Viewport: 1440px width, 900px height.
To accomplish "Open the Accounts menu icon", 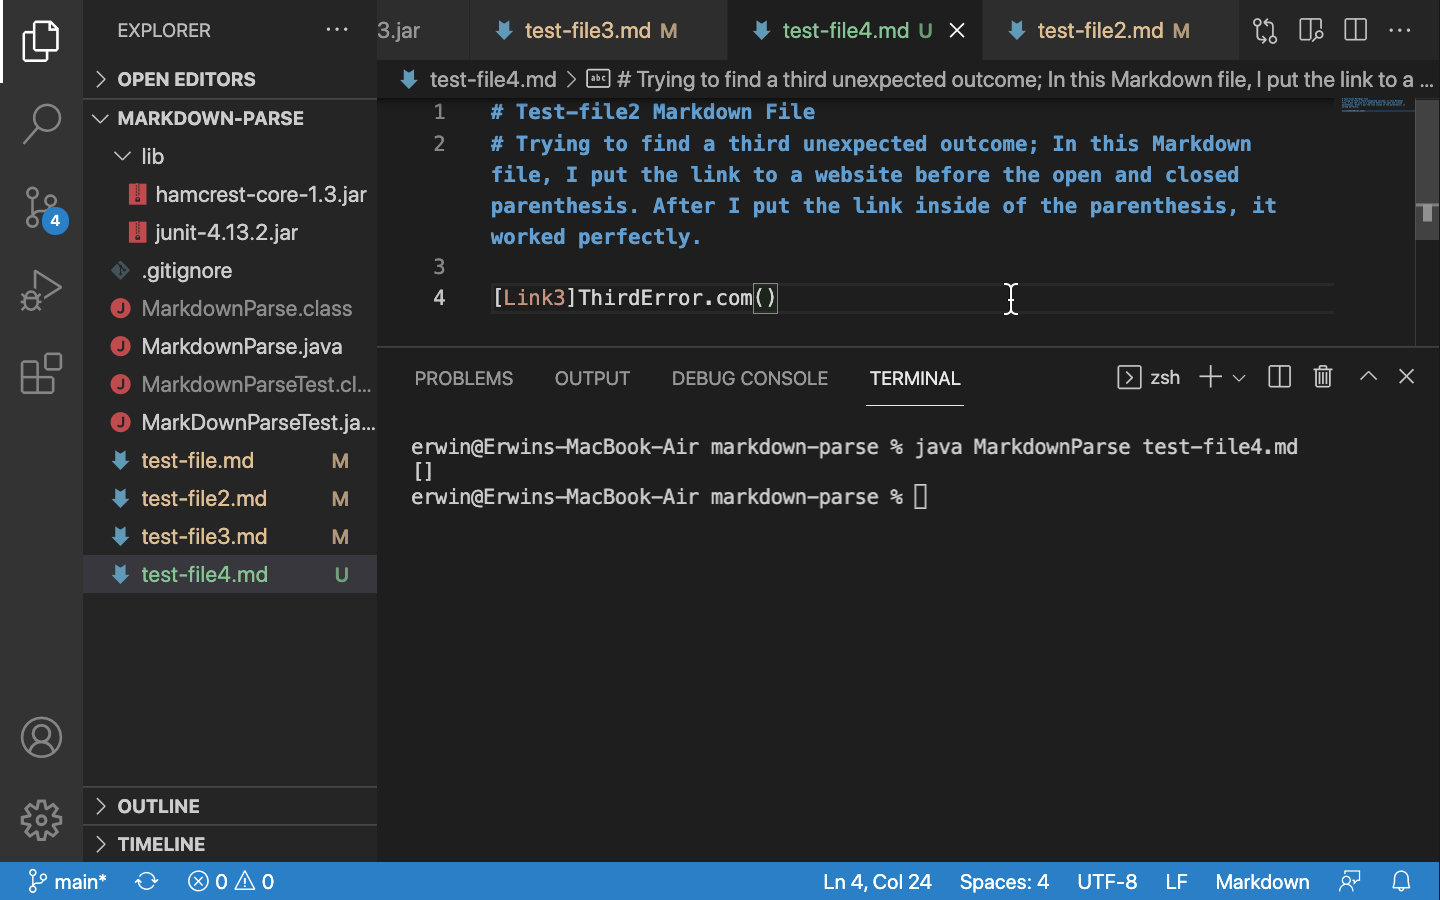I will point(41,737).
